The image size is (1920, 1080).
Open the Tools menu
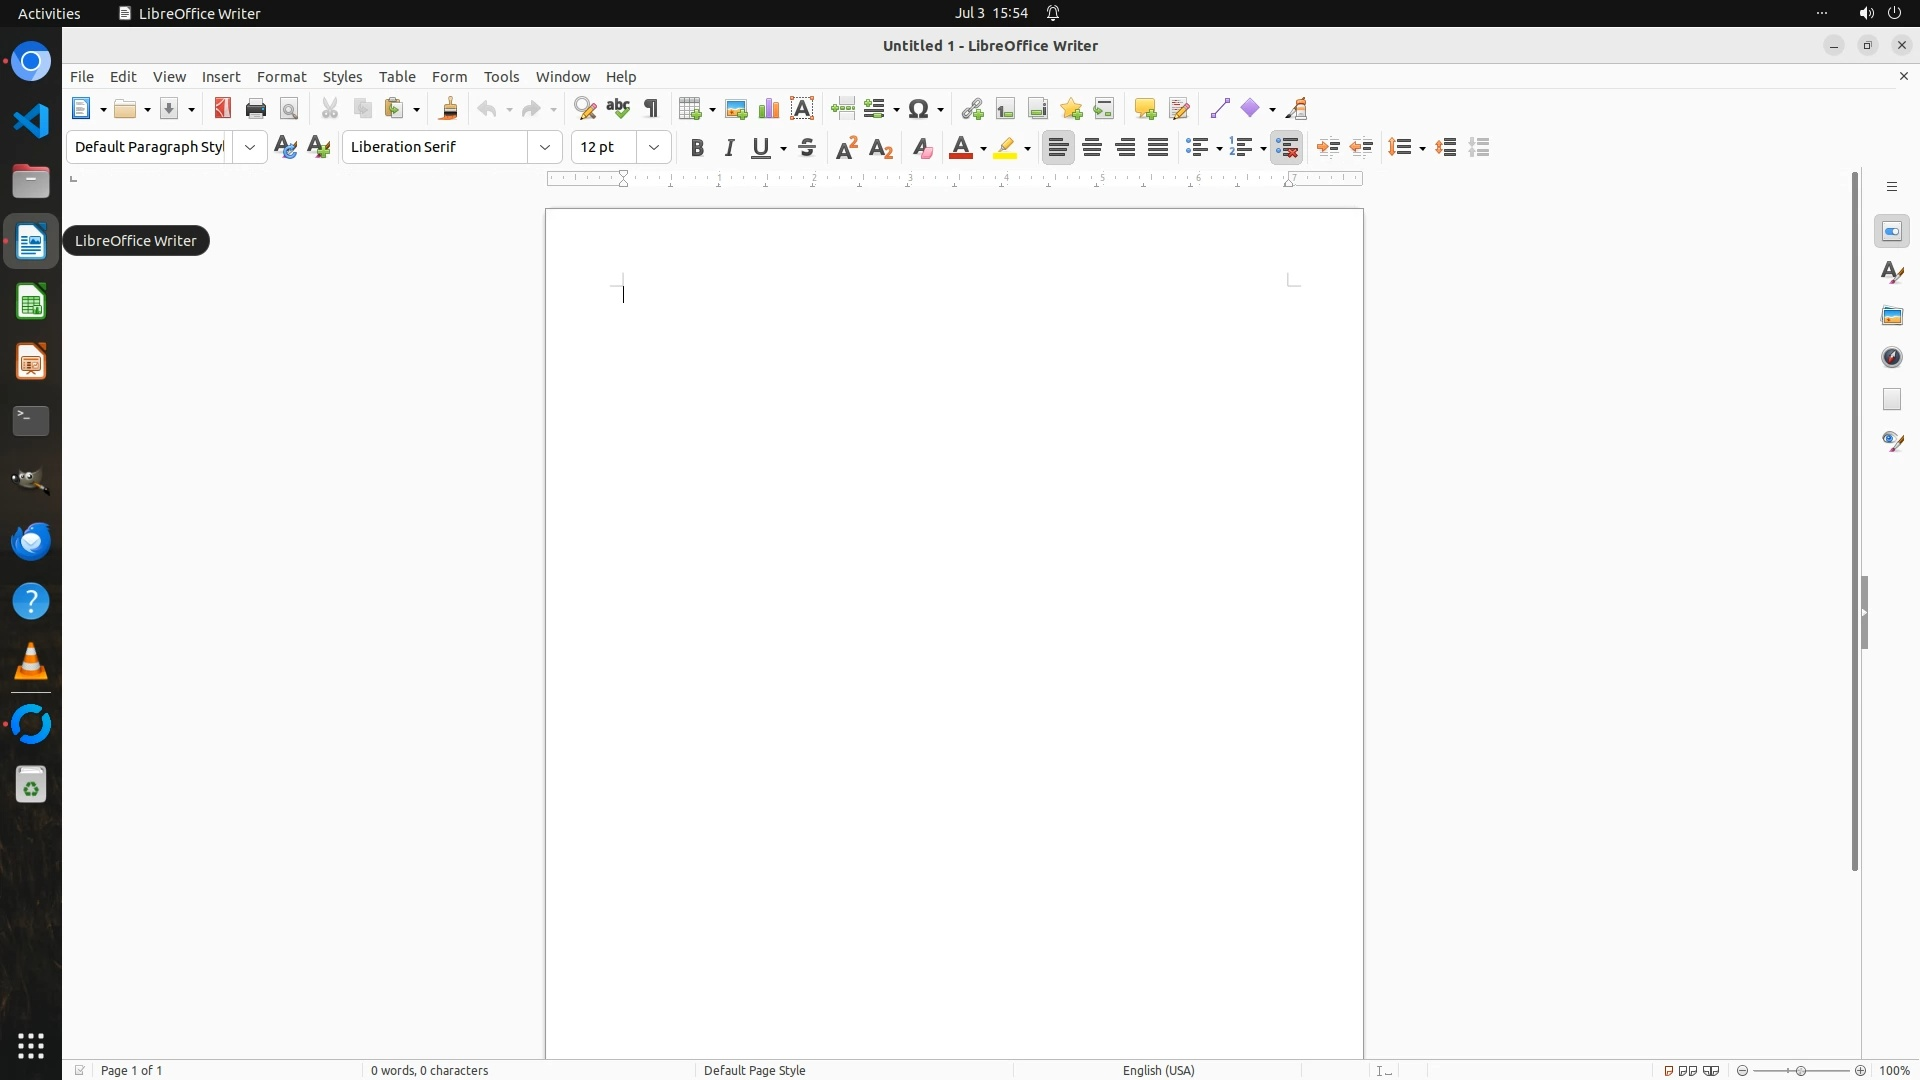(x=501, y=77)
